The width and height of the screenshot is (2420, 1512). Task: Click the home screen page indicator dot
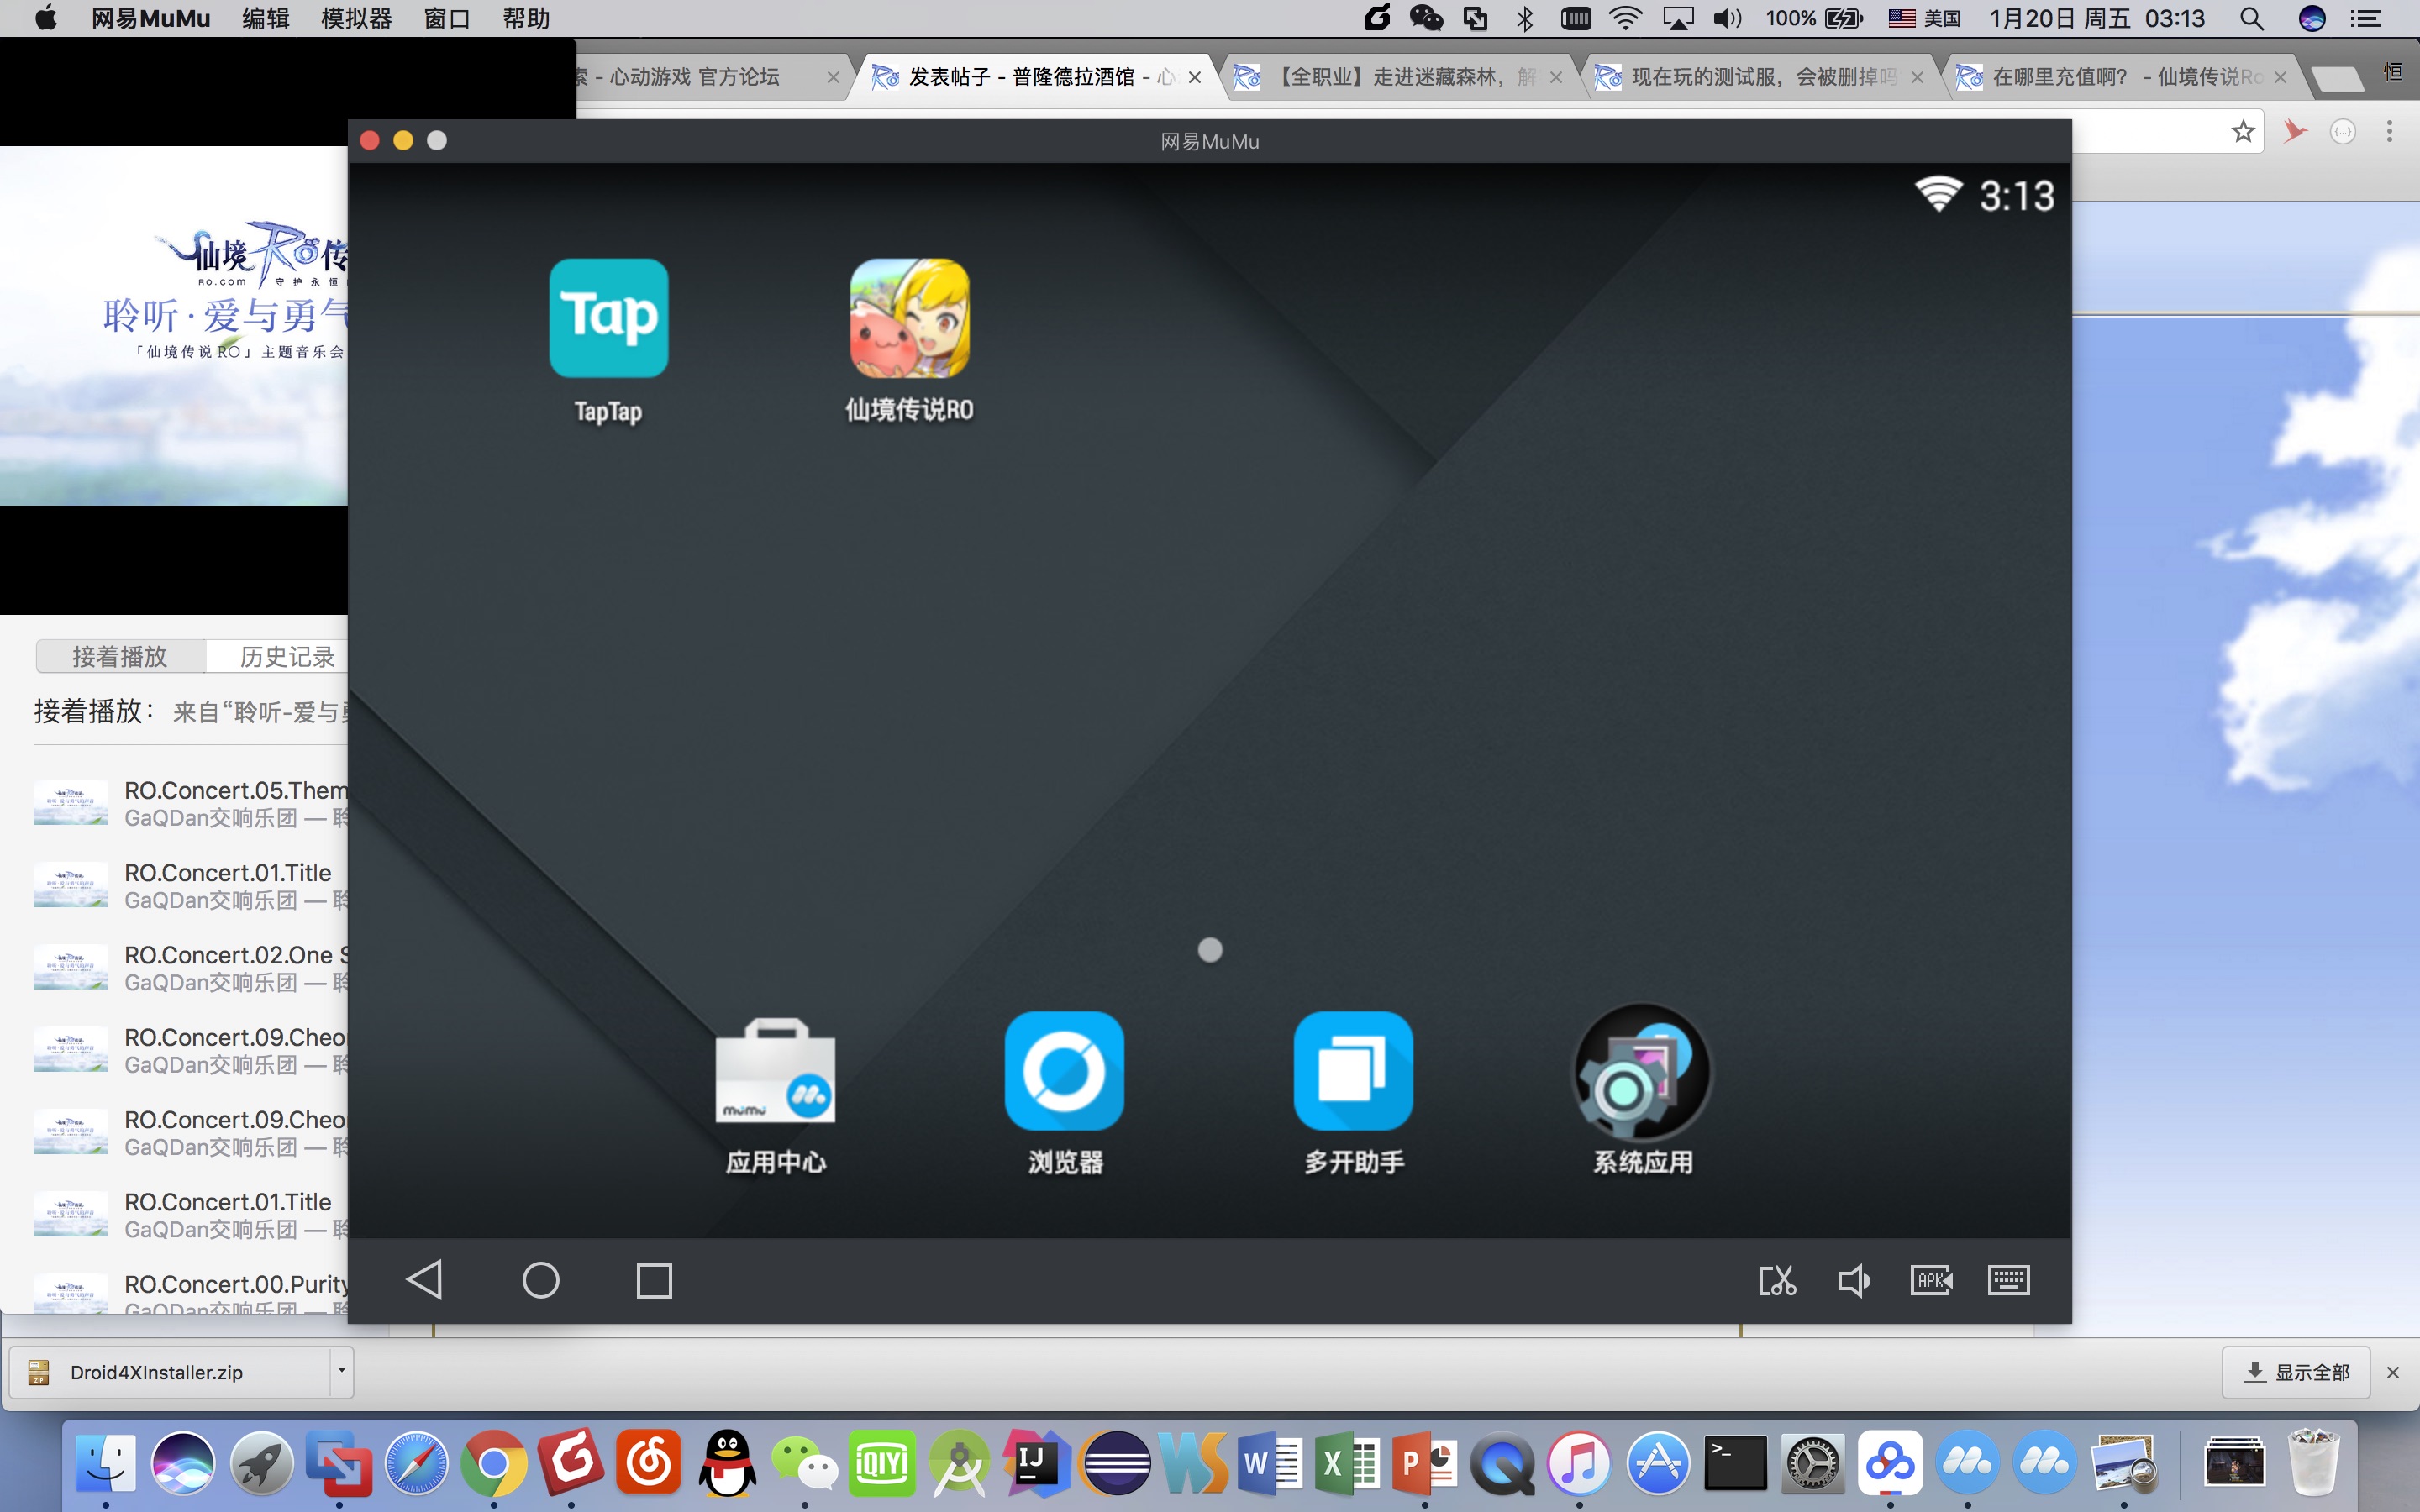(x=1210, y=950)
